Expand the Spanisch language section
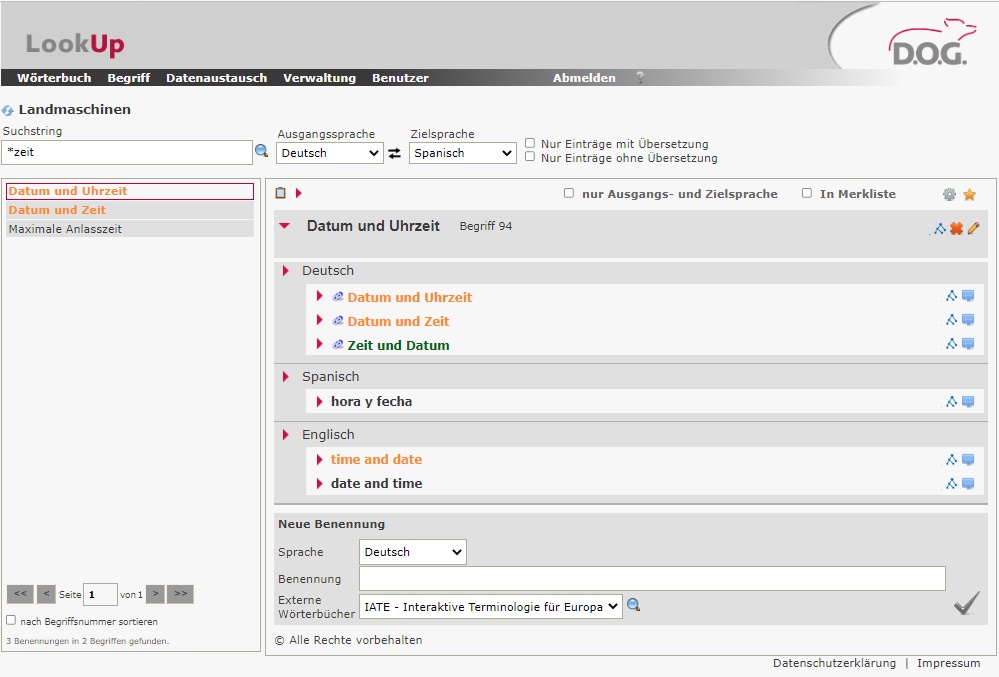Screen dimensions: 999x677 (x=285, y=377)
